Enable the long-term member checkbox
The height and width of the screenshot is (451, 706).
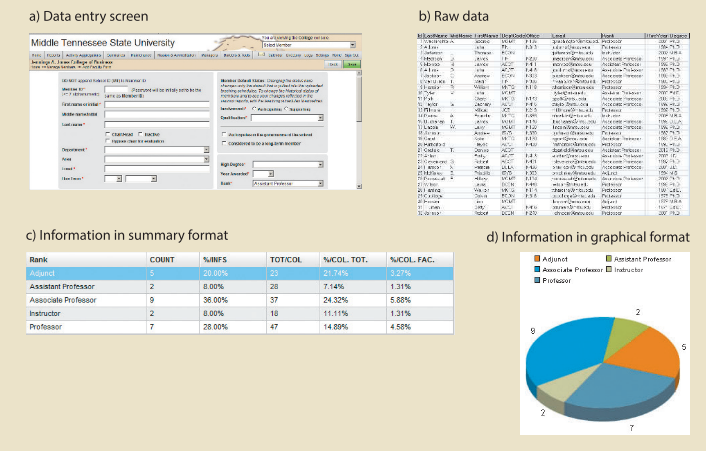[221, 143]
